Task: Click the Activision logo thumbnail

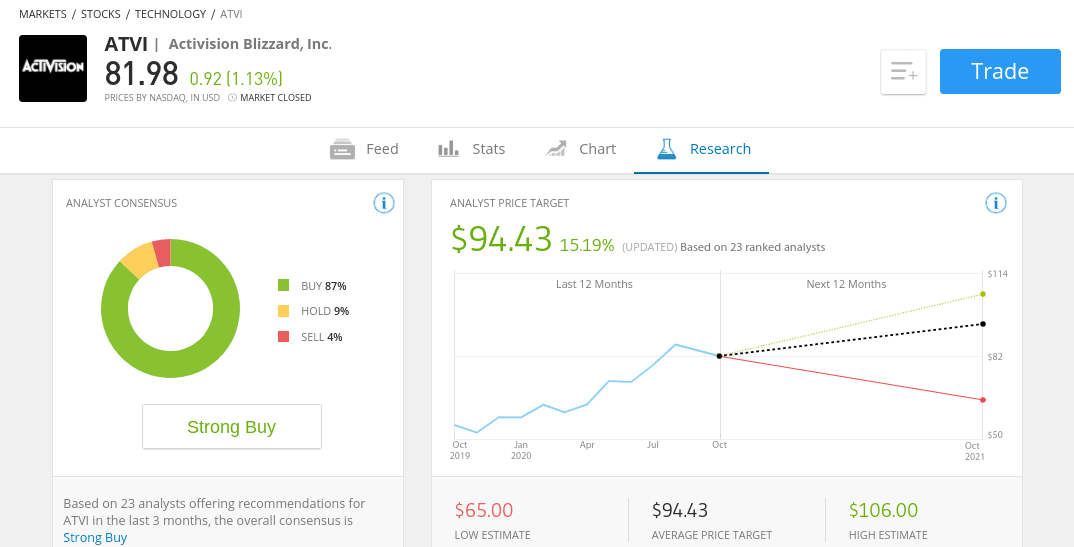Action: tap(53, 68)
